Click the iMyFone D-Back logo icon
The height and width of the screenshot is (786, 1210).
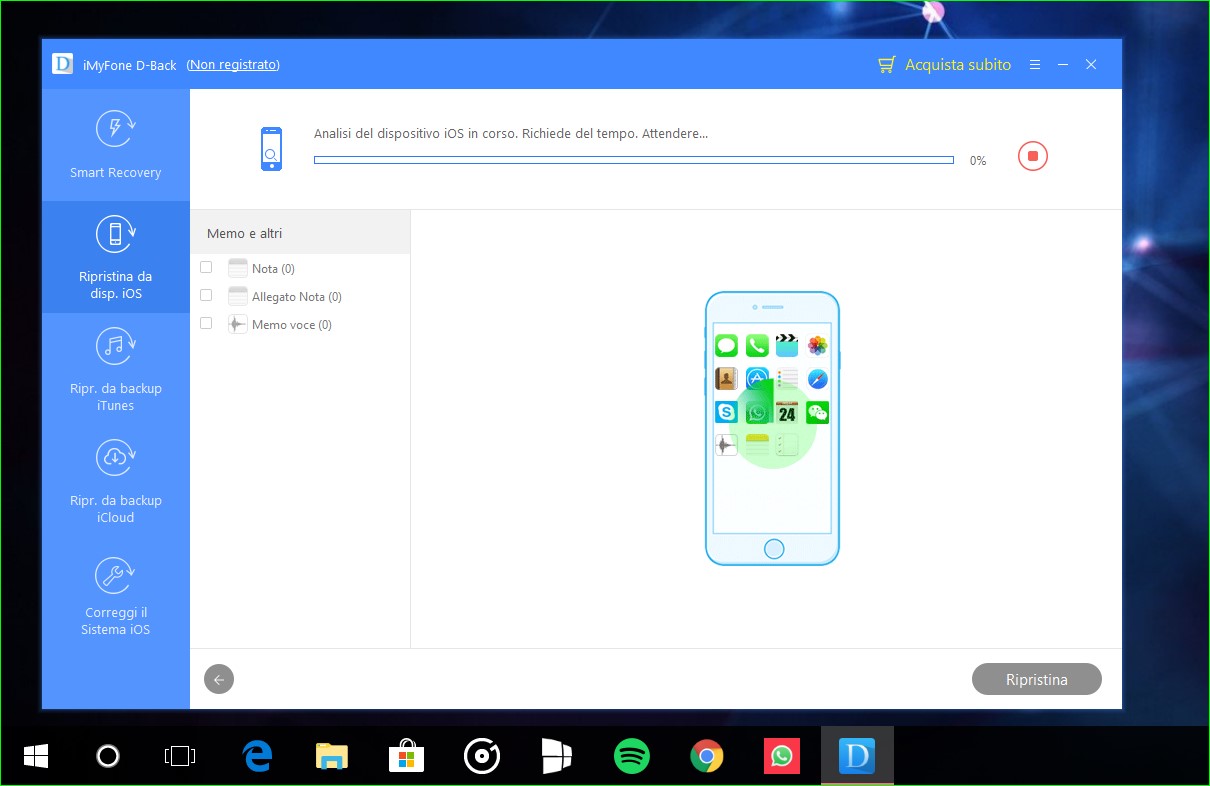click(x=63, y=64)
